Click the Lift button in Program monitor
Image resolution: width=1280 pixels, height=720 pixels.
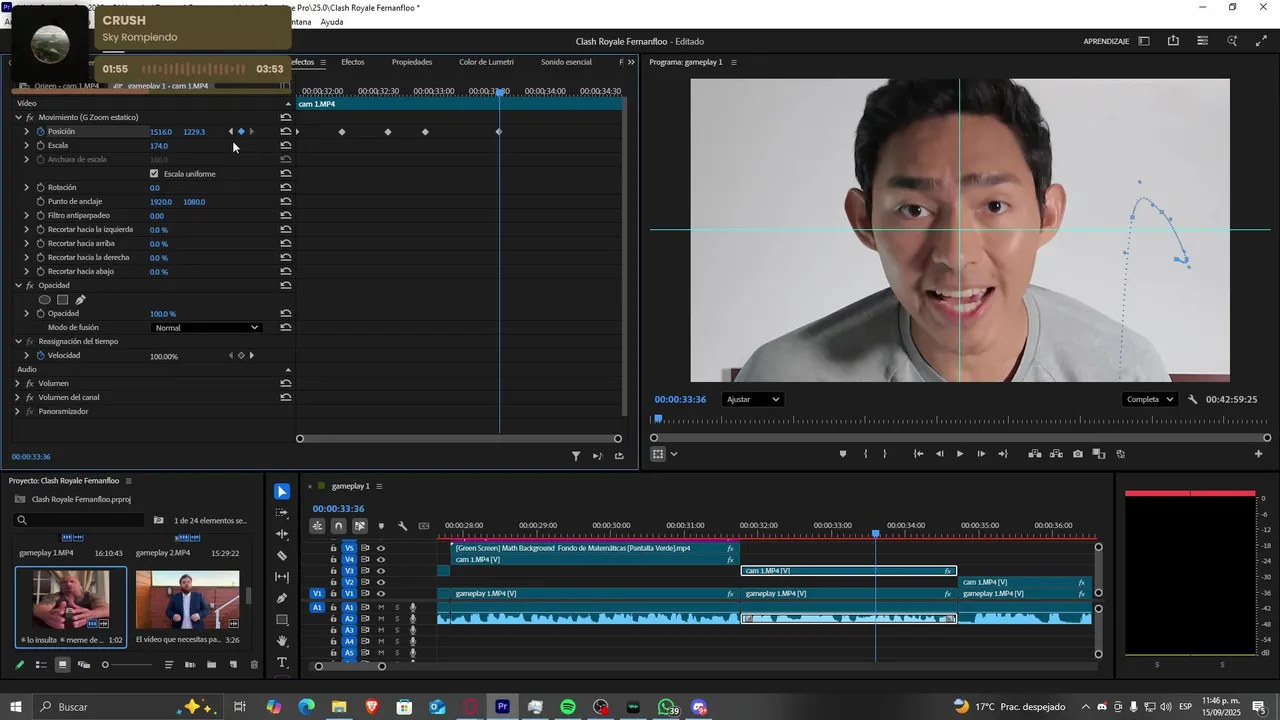coord(1035,454)
